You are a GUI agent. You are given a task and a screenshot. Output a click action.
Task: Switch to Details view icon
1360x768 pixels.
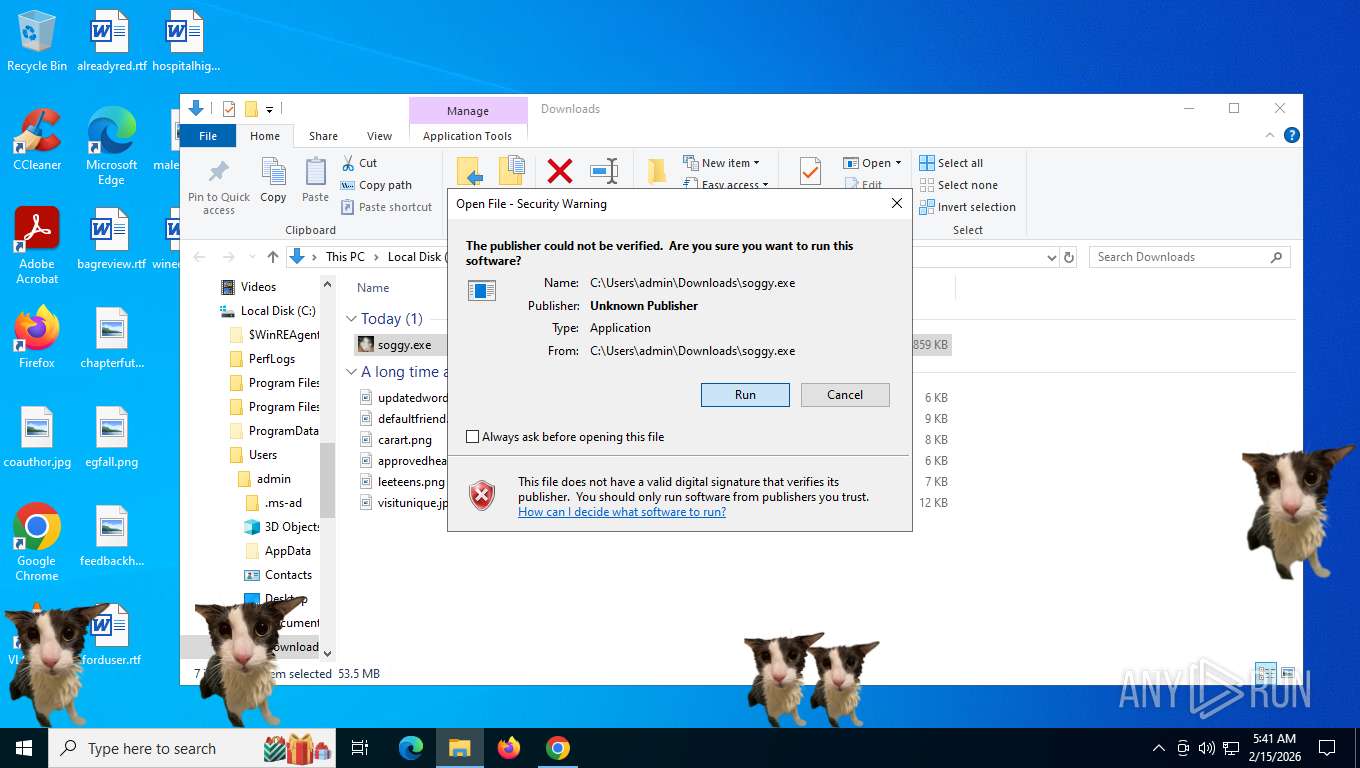click(1267, 673)
